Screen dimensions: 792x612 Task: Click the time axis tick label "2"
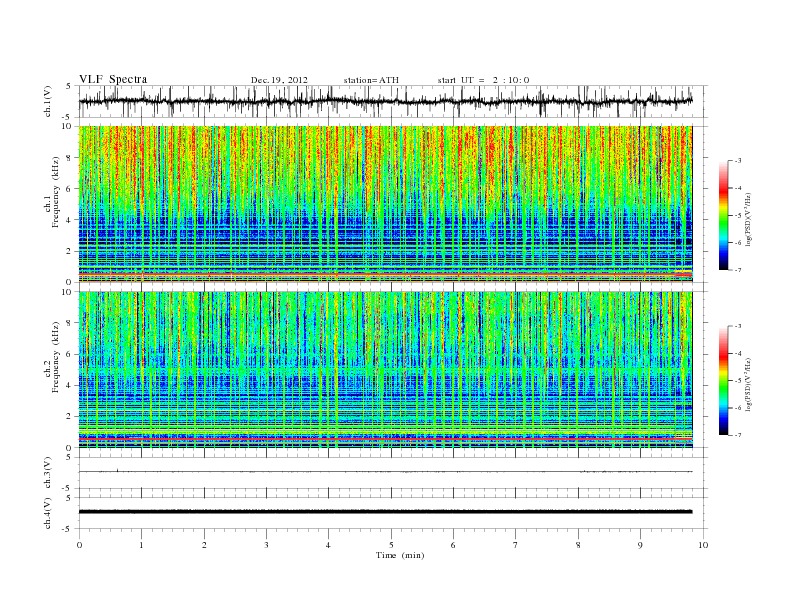click(204, 545)
